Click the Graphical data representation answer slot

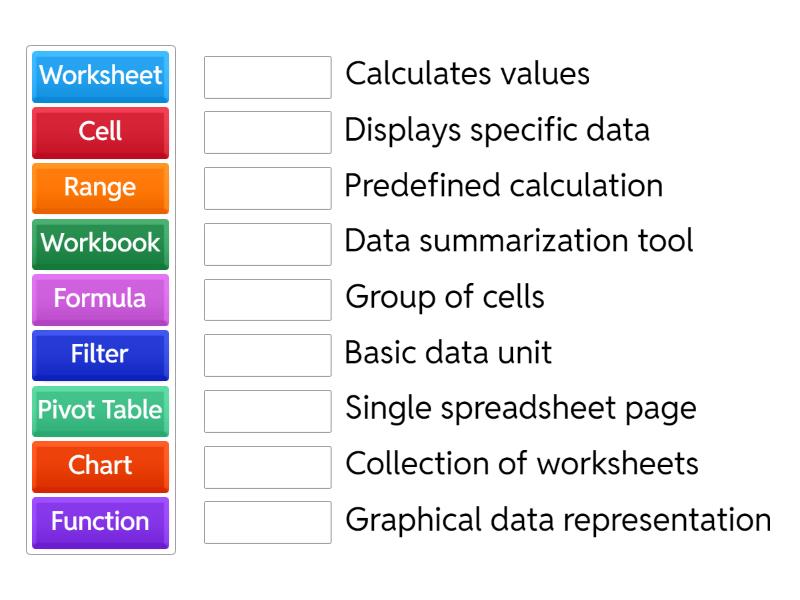coord(267,522)
